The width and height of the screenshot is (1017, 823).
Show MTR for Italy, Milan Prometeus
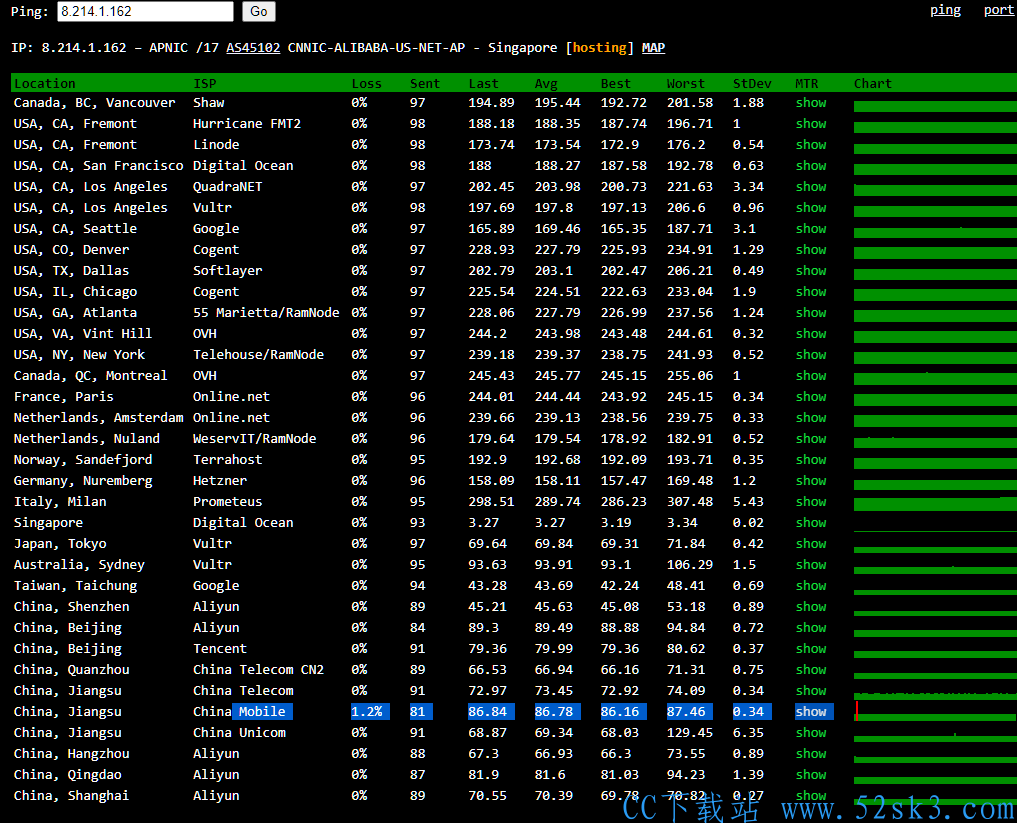(x=811, y=502)
